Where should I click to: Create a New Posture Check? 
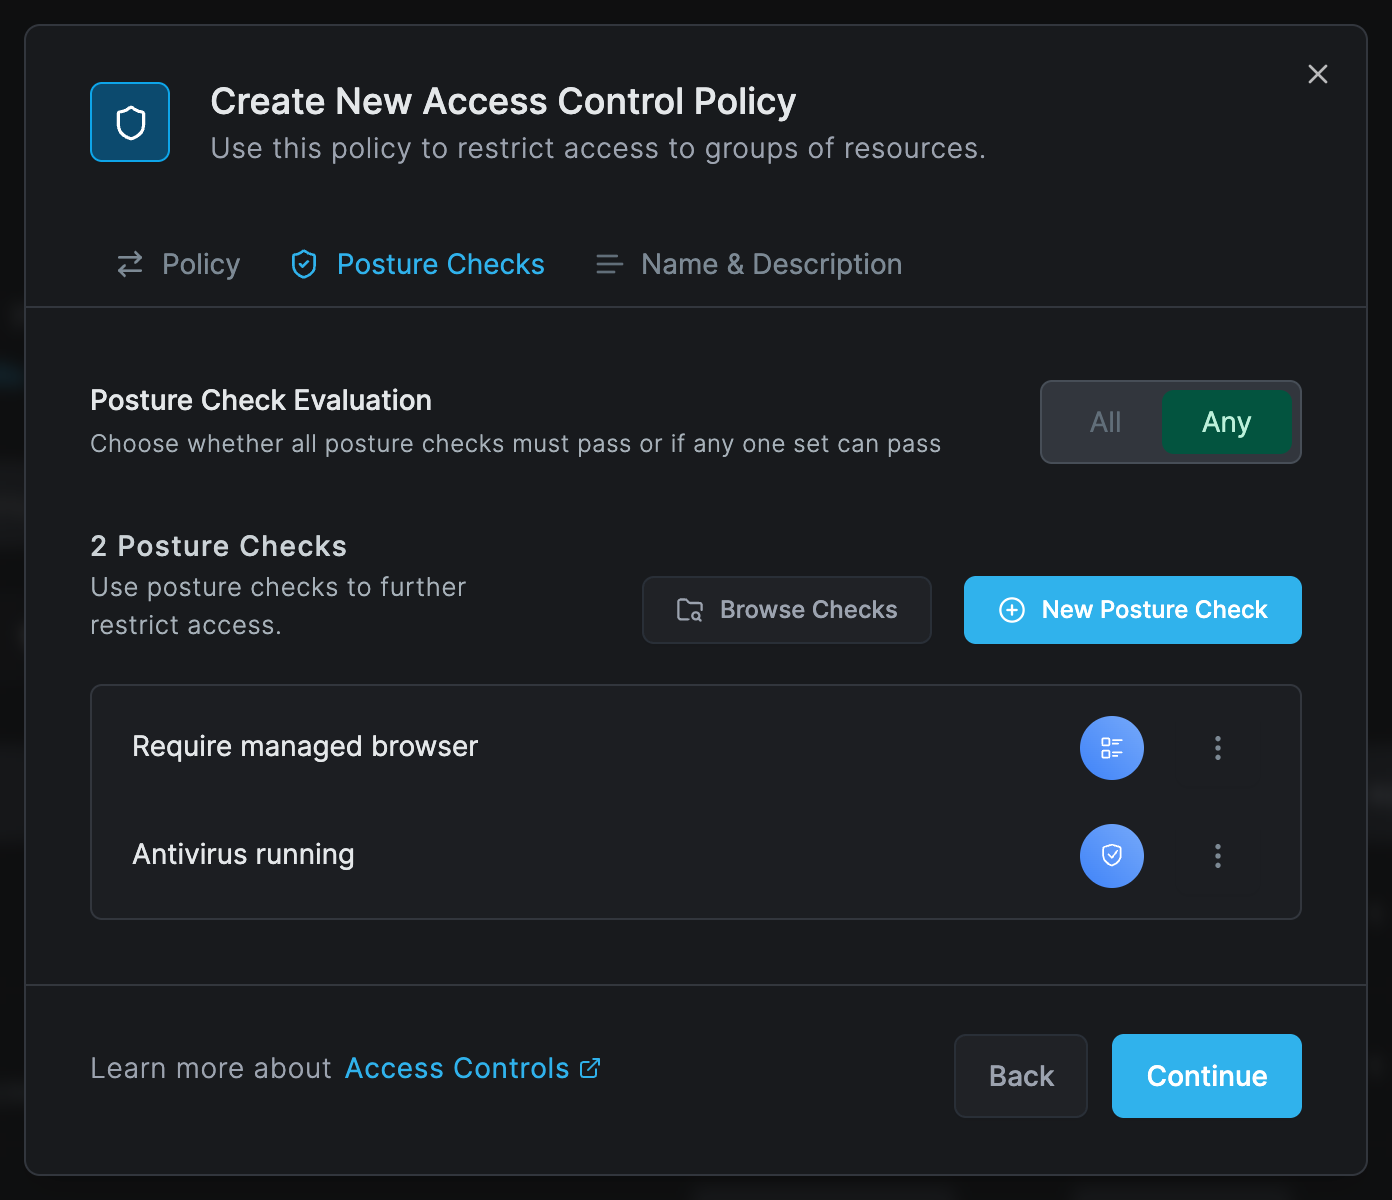point(1133,610)
